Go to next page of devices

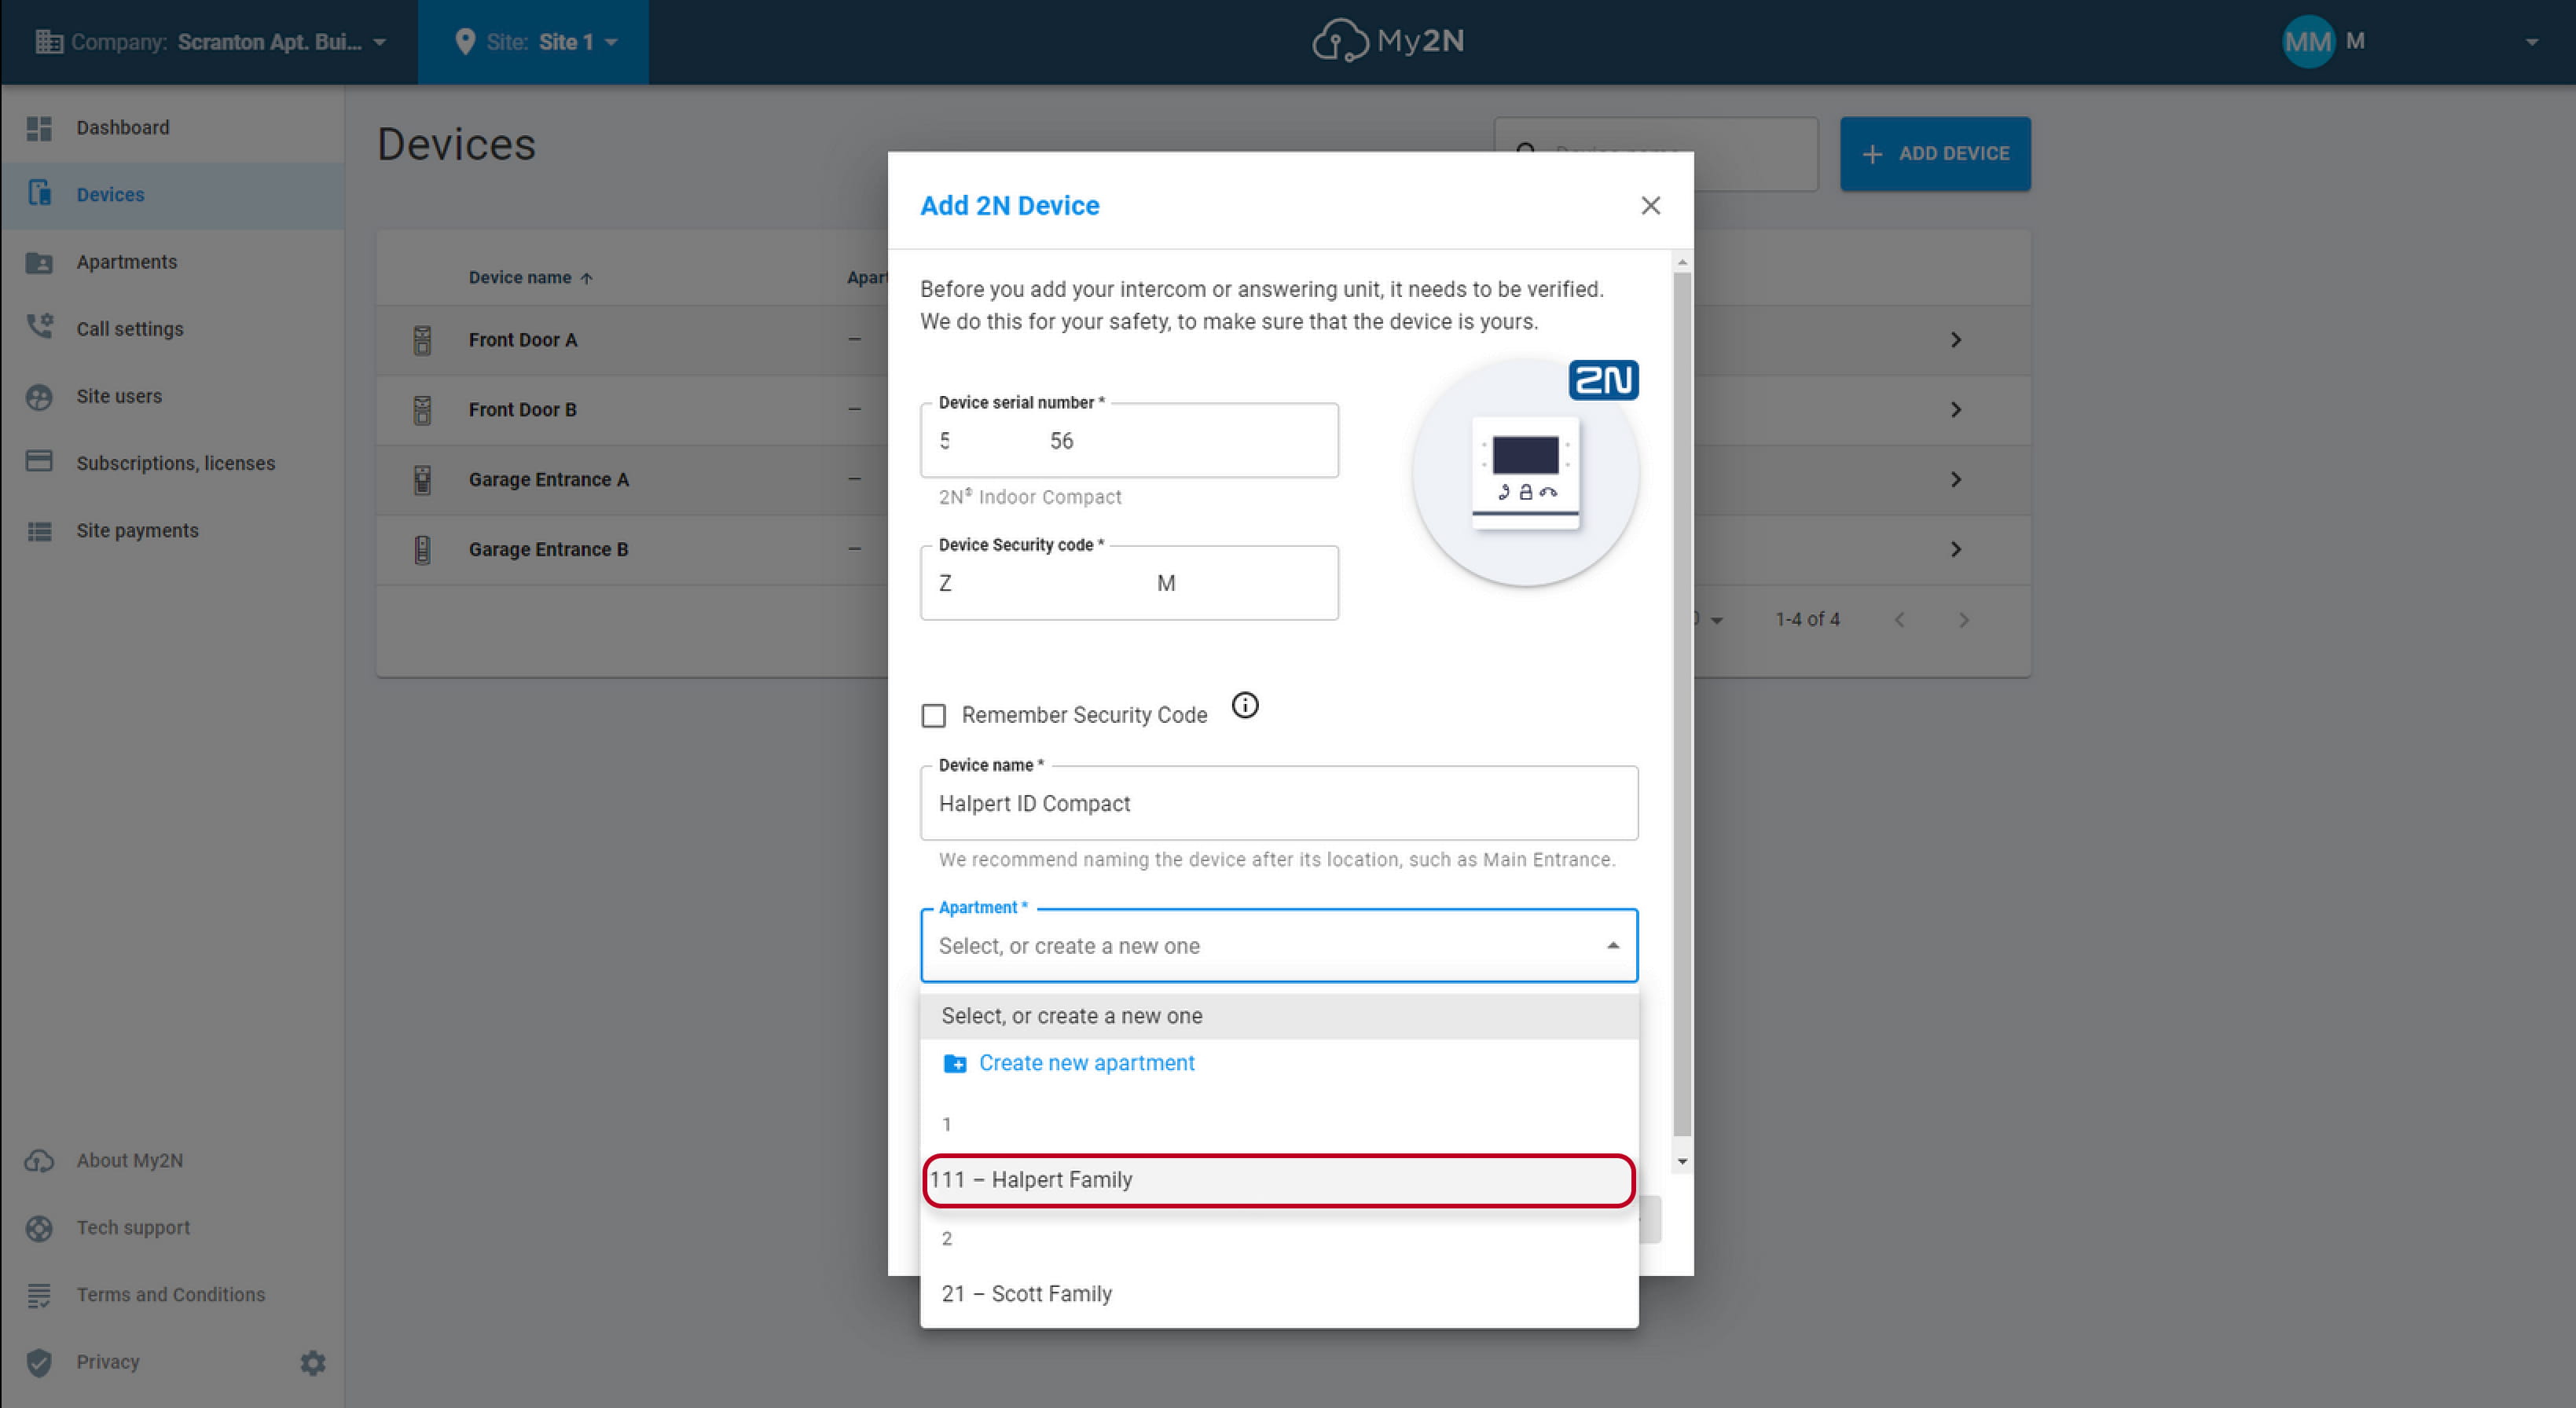coord(1964,620)
